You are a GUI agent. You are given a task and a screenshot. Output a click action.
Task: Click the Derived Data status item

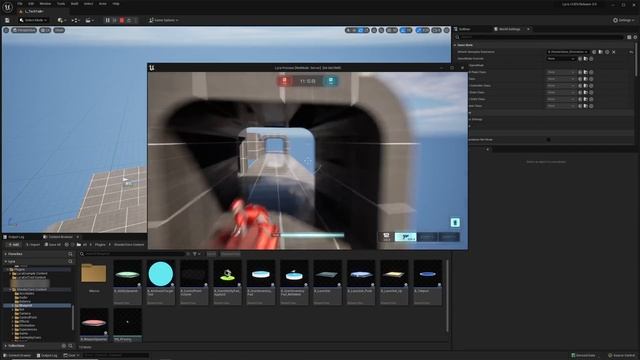pyautogui.click(x=583, y=356)
